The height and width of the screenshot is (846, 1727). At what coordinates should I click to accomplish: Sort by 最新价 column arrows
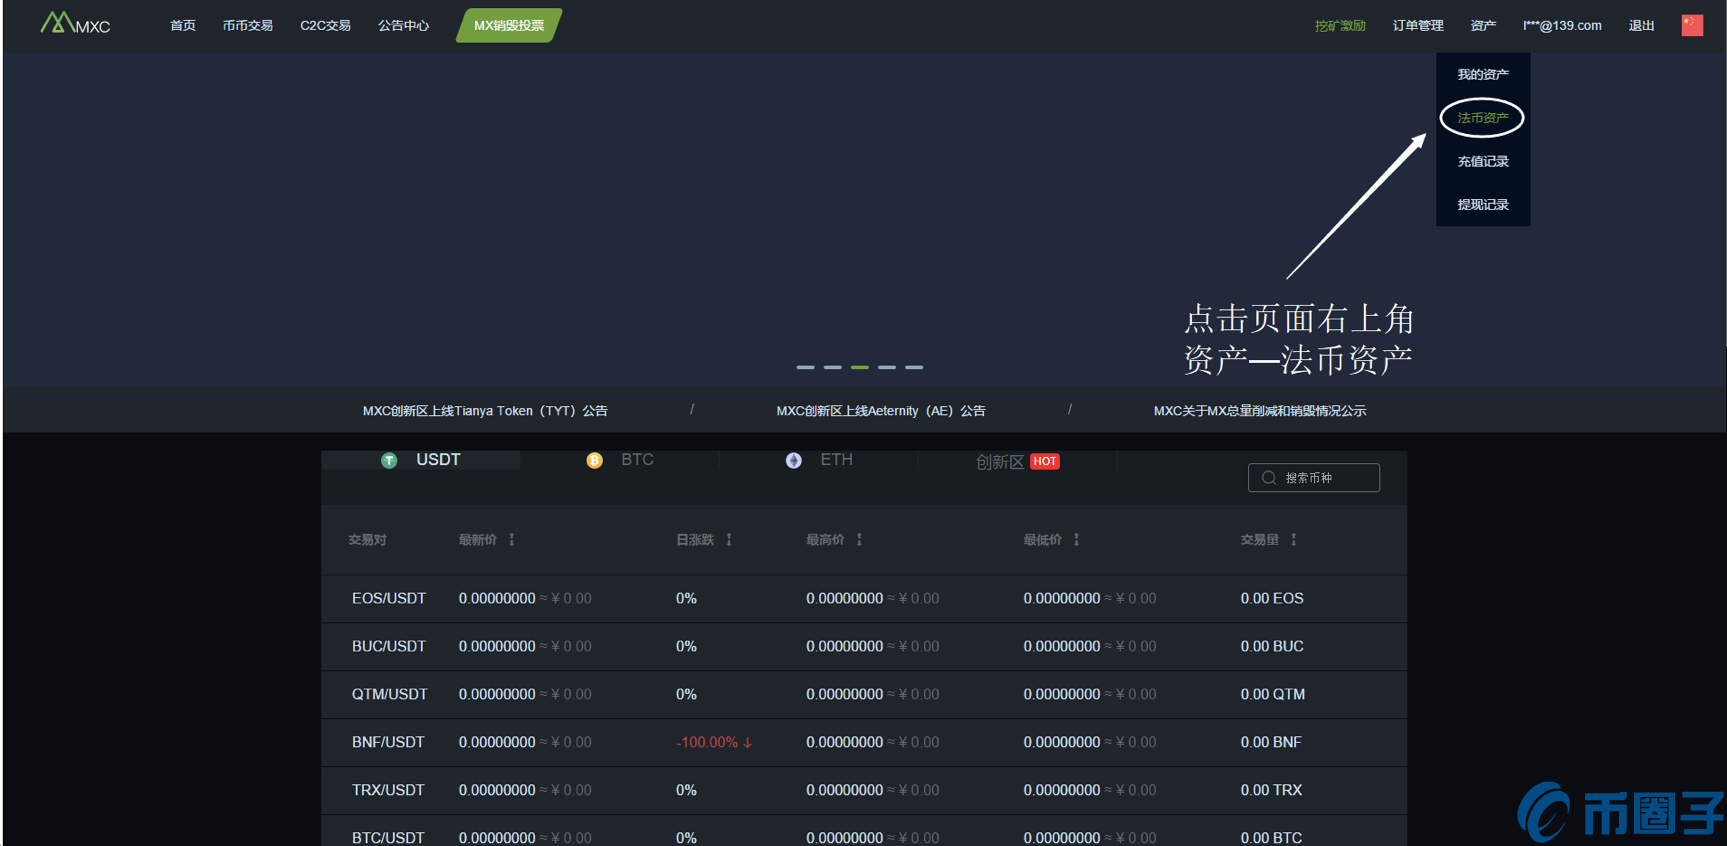512,540
